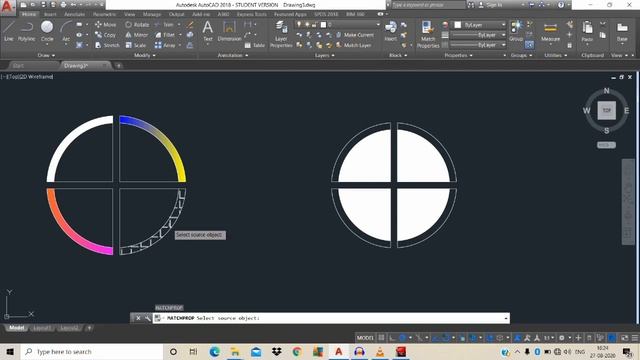
Task: Click the command line close X
Action: pos(138,318)
